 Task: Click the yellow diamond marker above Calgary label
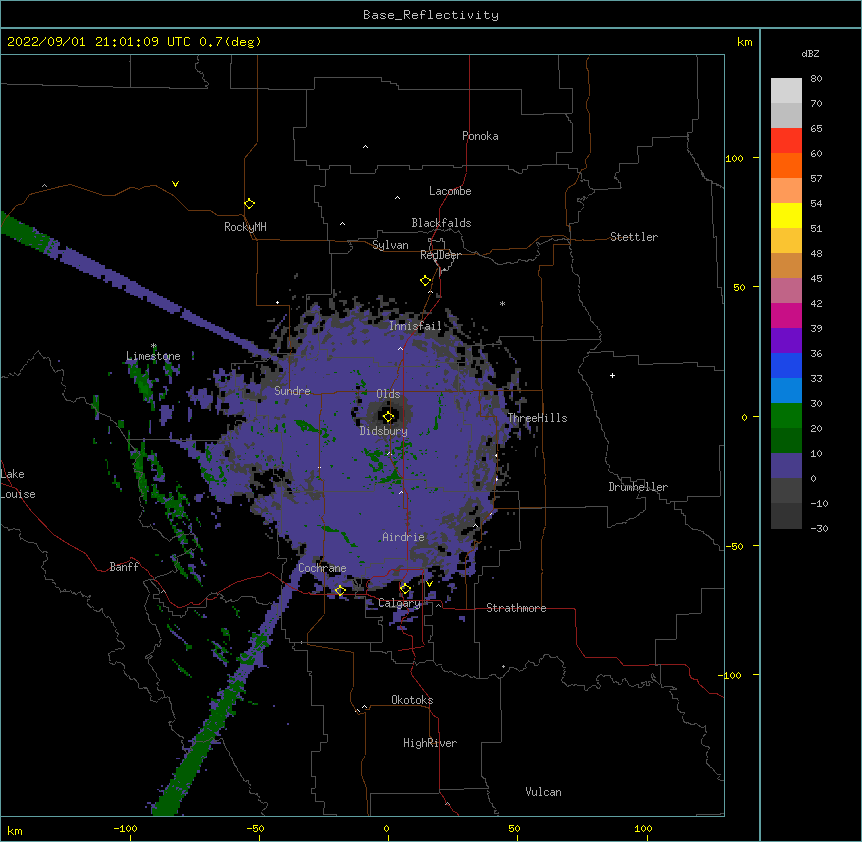coord(405,589)
